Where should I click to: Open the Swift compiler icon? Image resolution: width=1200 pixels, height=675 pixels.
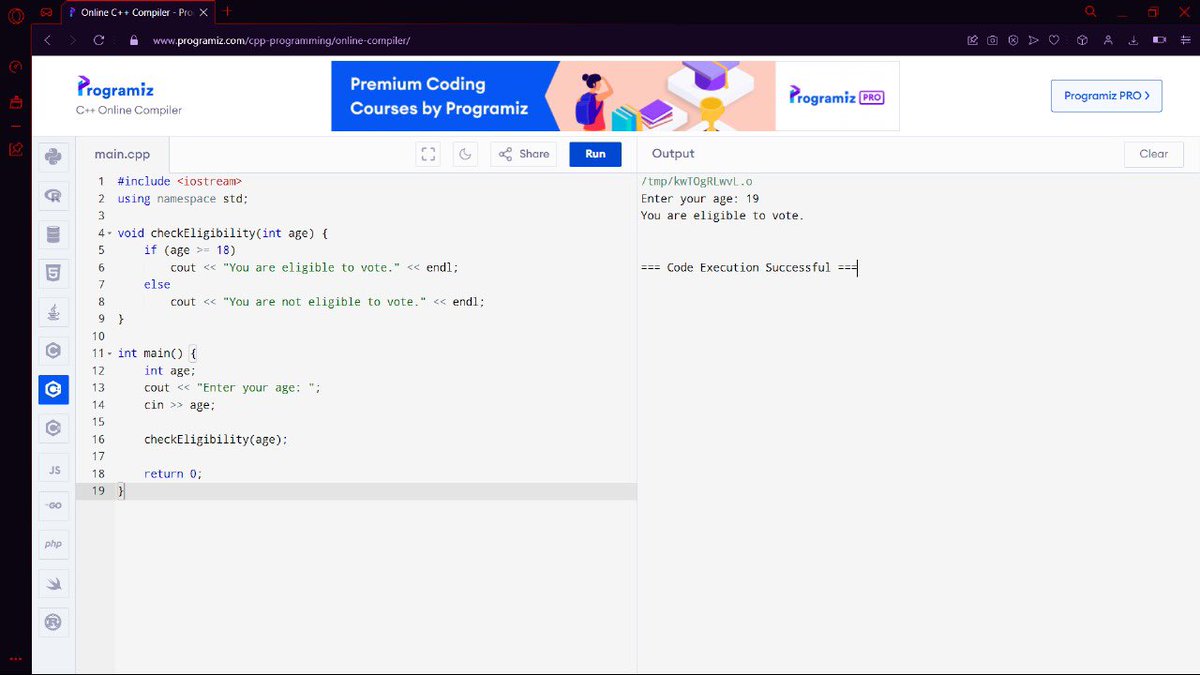point(53,583)
